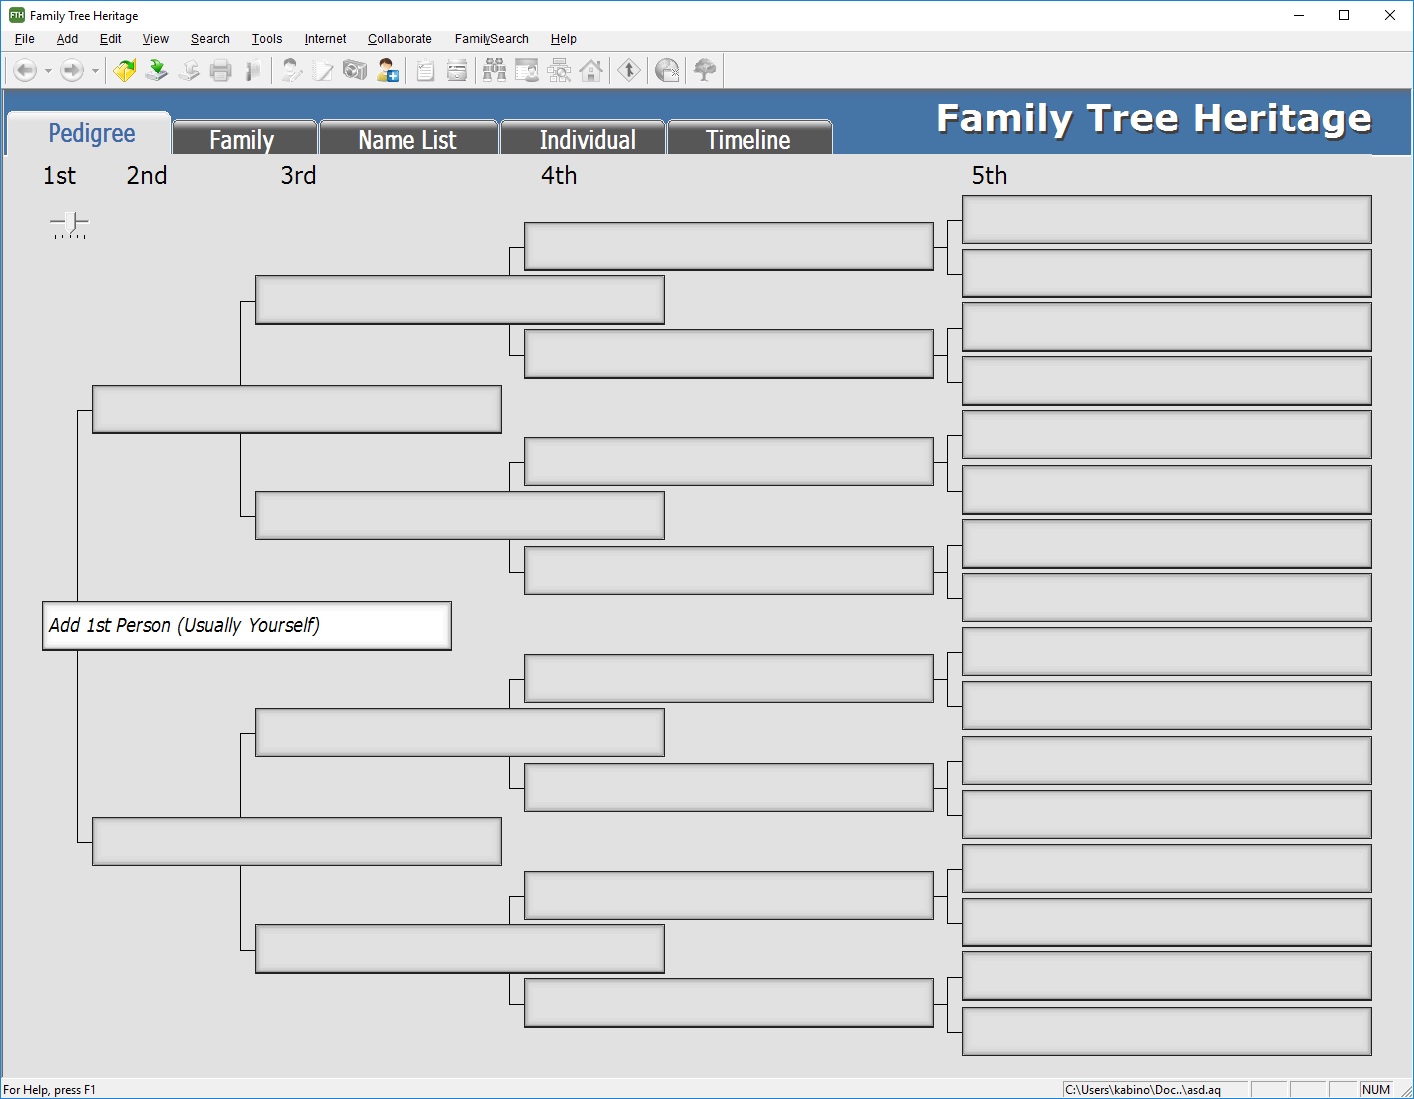
Task: Open the FamilySearch menu
Action: tap(491, 39)
